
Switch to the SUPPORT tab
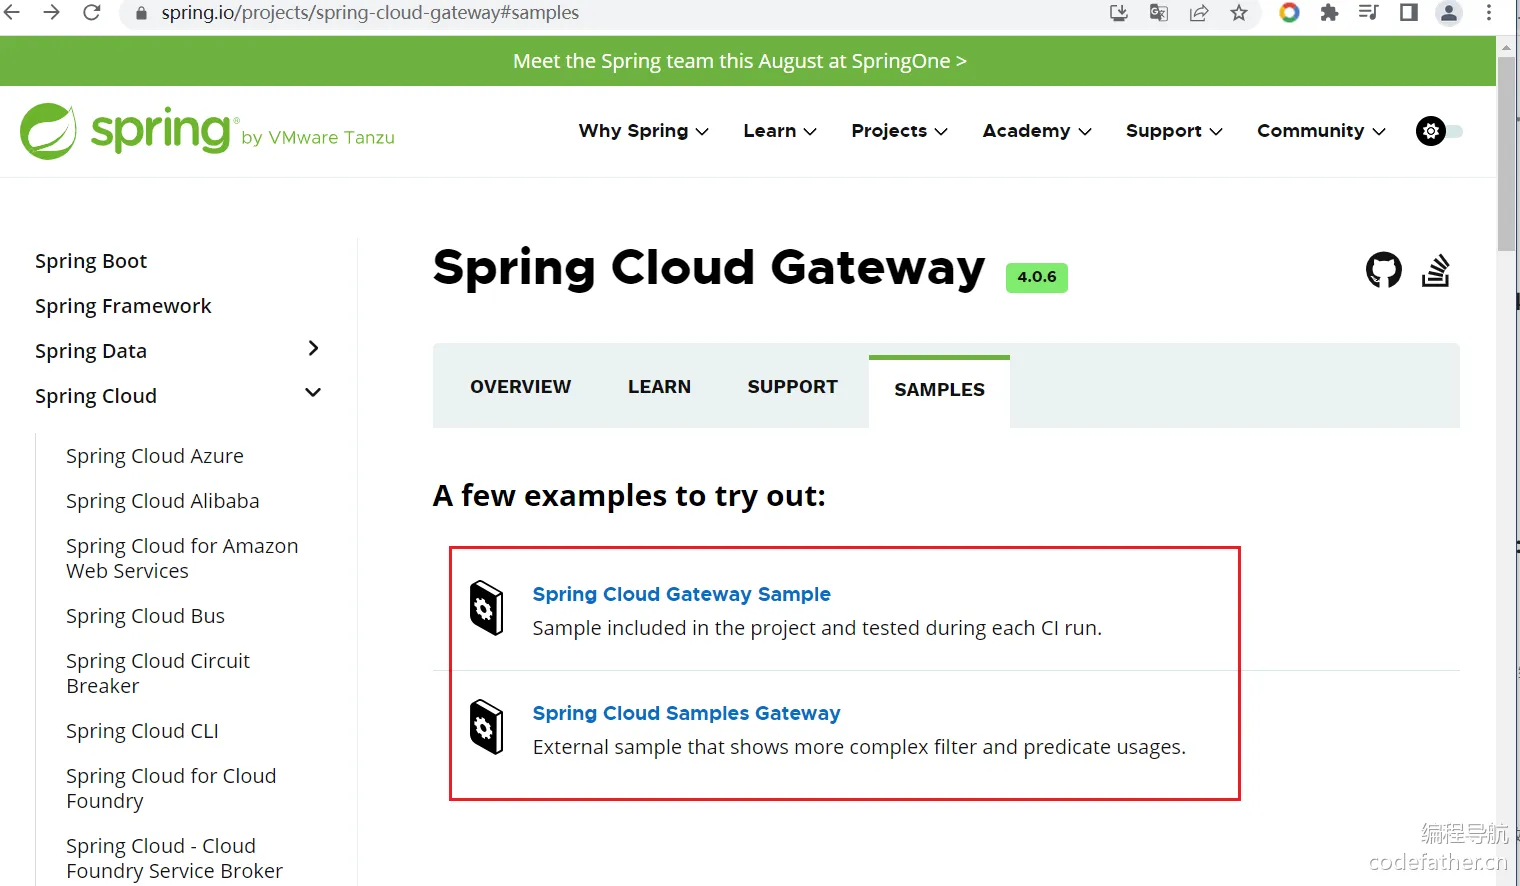pyautogui.click(x=793, y=387)
